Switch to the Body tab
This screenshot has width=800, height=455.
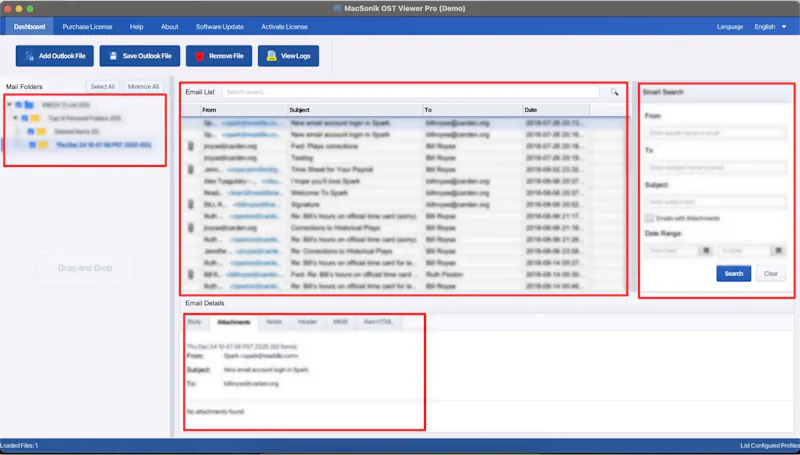195,322
